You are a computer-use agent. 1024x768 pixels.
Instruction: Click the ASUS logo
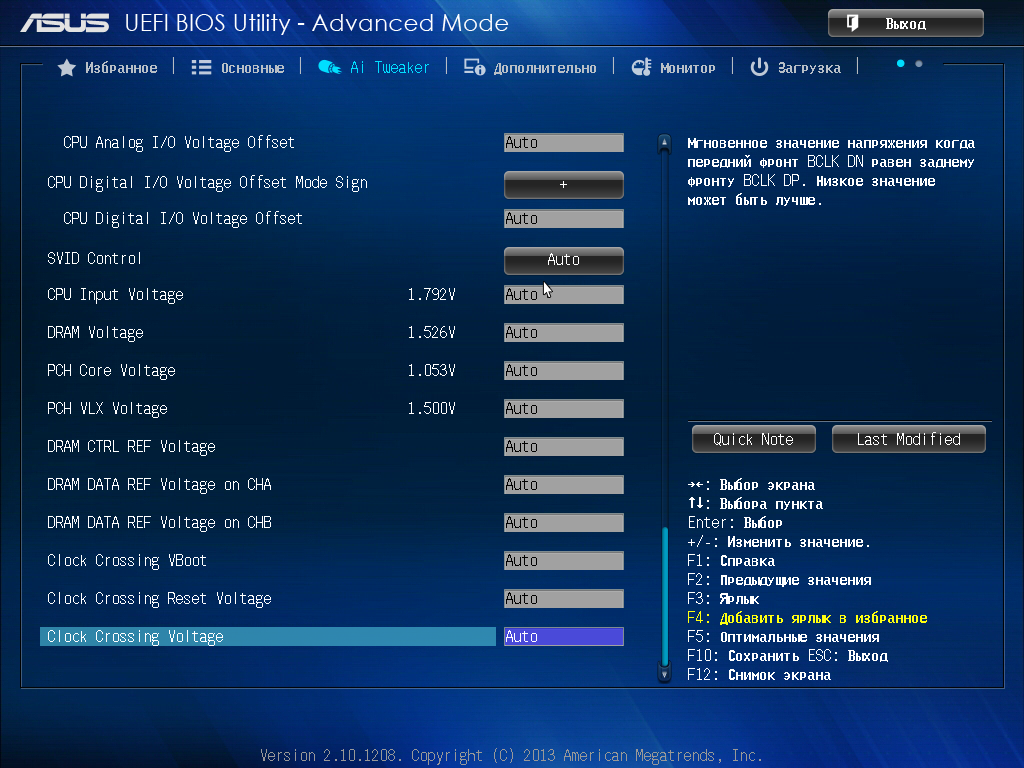(x=65, y=24)
